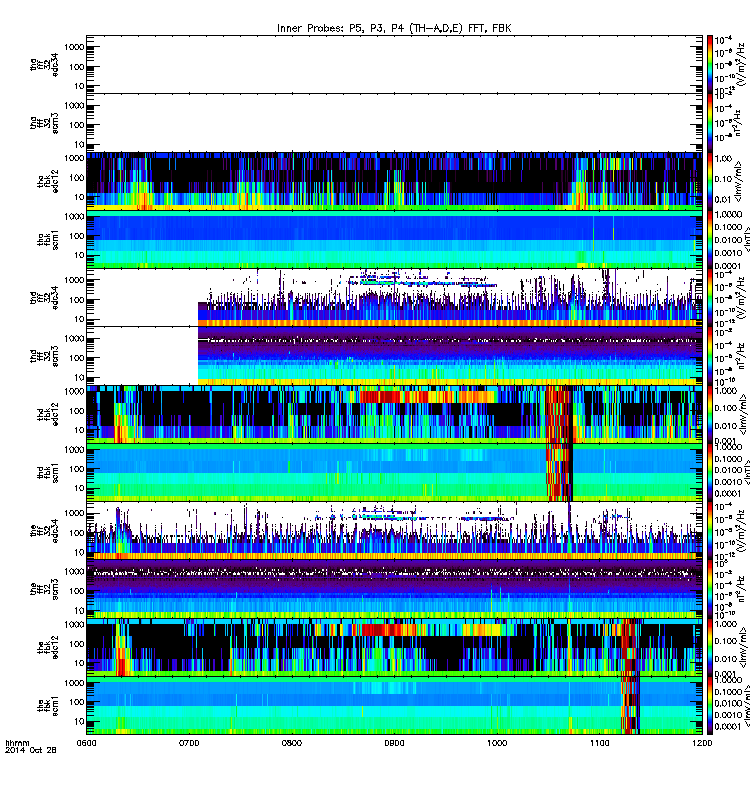Click the 0800 time axis label
The image size is (750, 800).
[x=292, y=743]
